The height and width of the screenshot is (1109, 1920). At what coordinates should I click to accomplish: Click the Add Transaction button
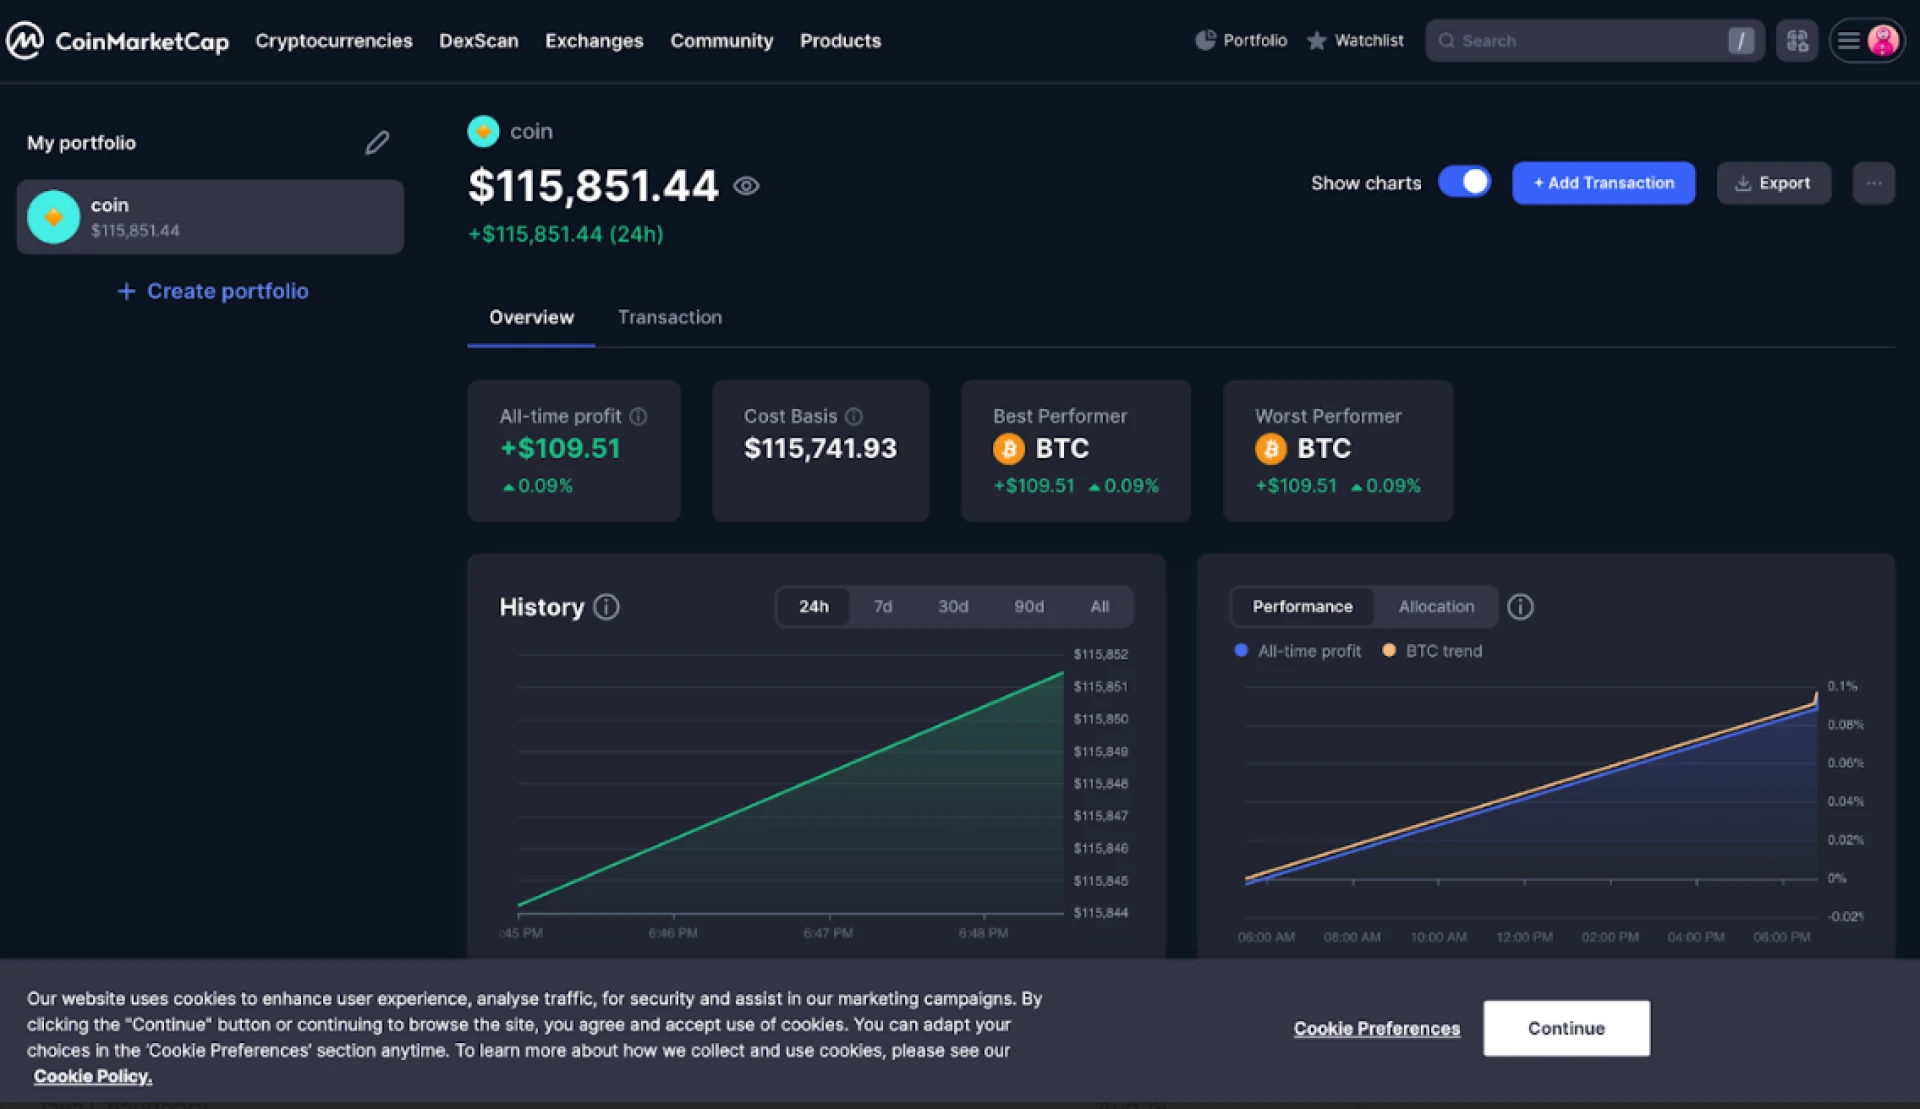pos(1603,183)
